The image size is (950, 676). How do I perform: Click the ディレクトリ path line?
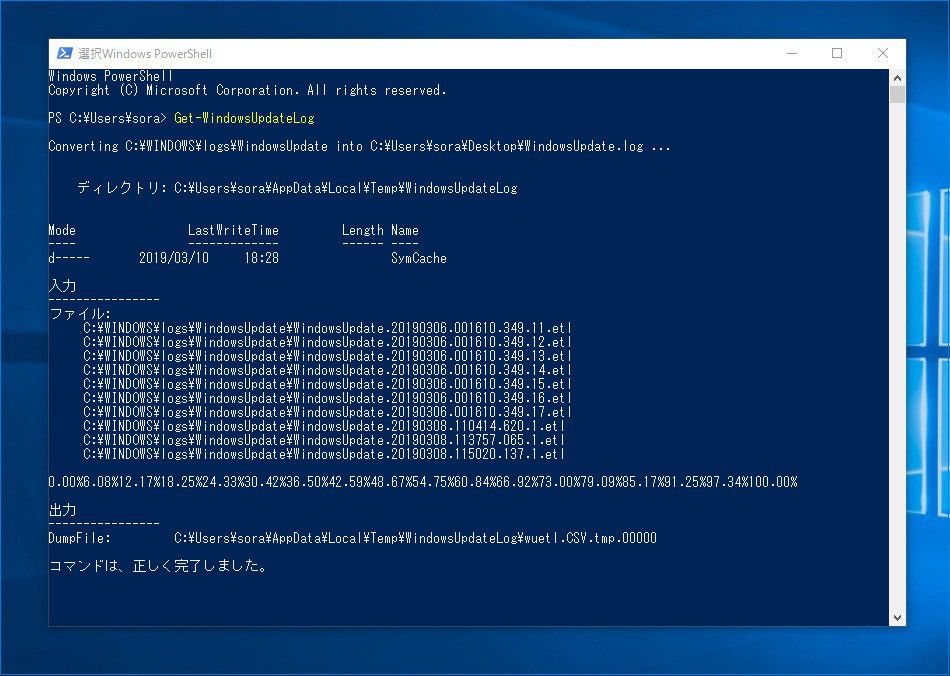click(x=297, y=188)
